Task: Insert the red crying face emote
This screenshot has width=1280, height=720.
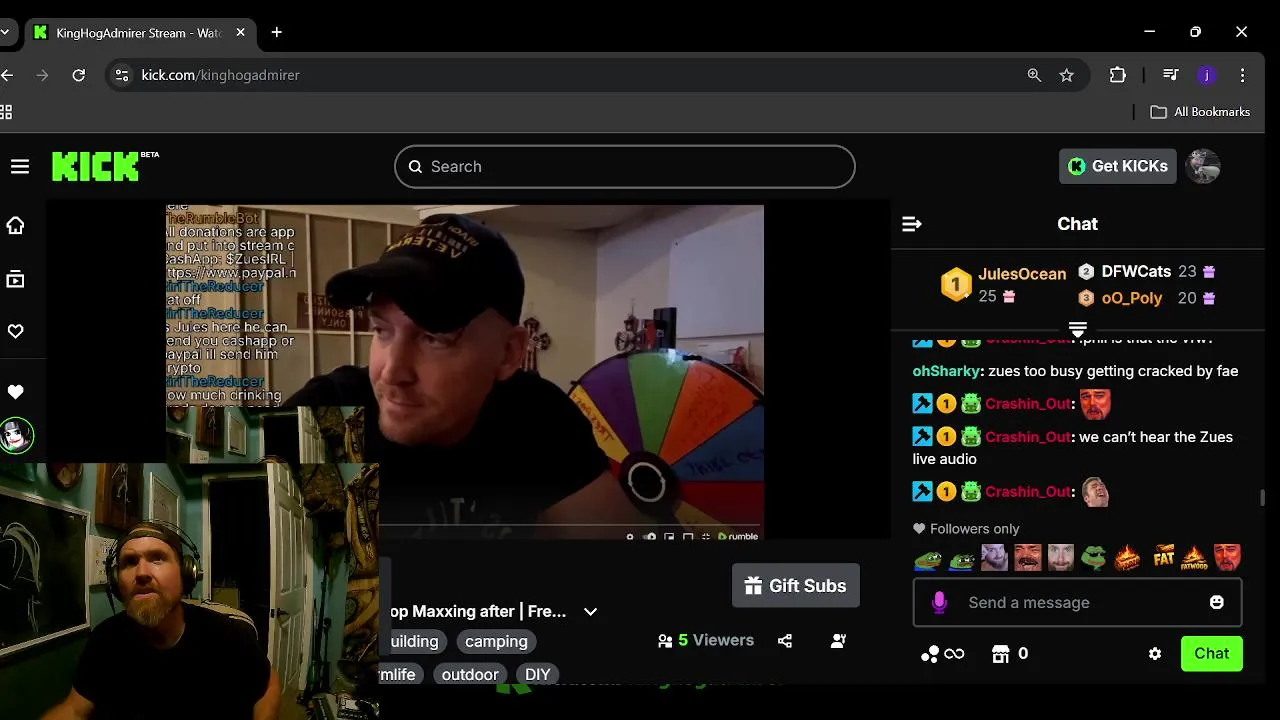Action: tap(1227, 558)
